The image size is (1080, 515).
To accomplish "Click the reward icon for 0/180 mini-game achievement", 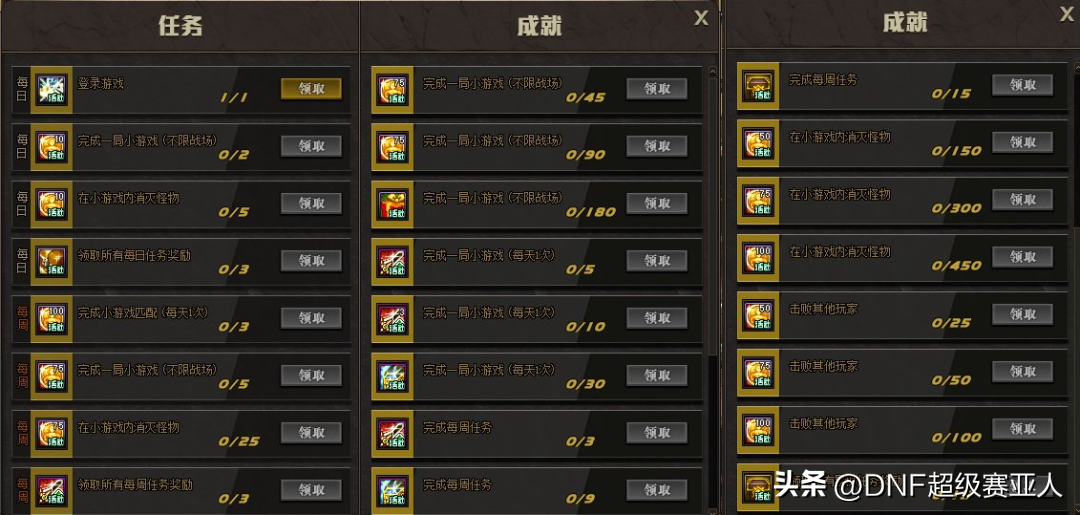I will coord(392,204).
